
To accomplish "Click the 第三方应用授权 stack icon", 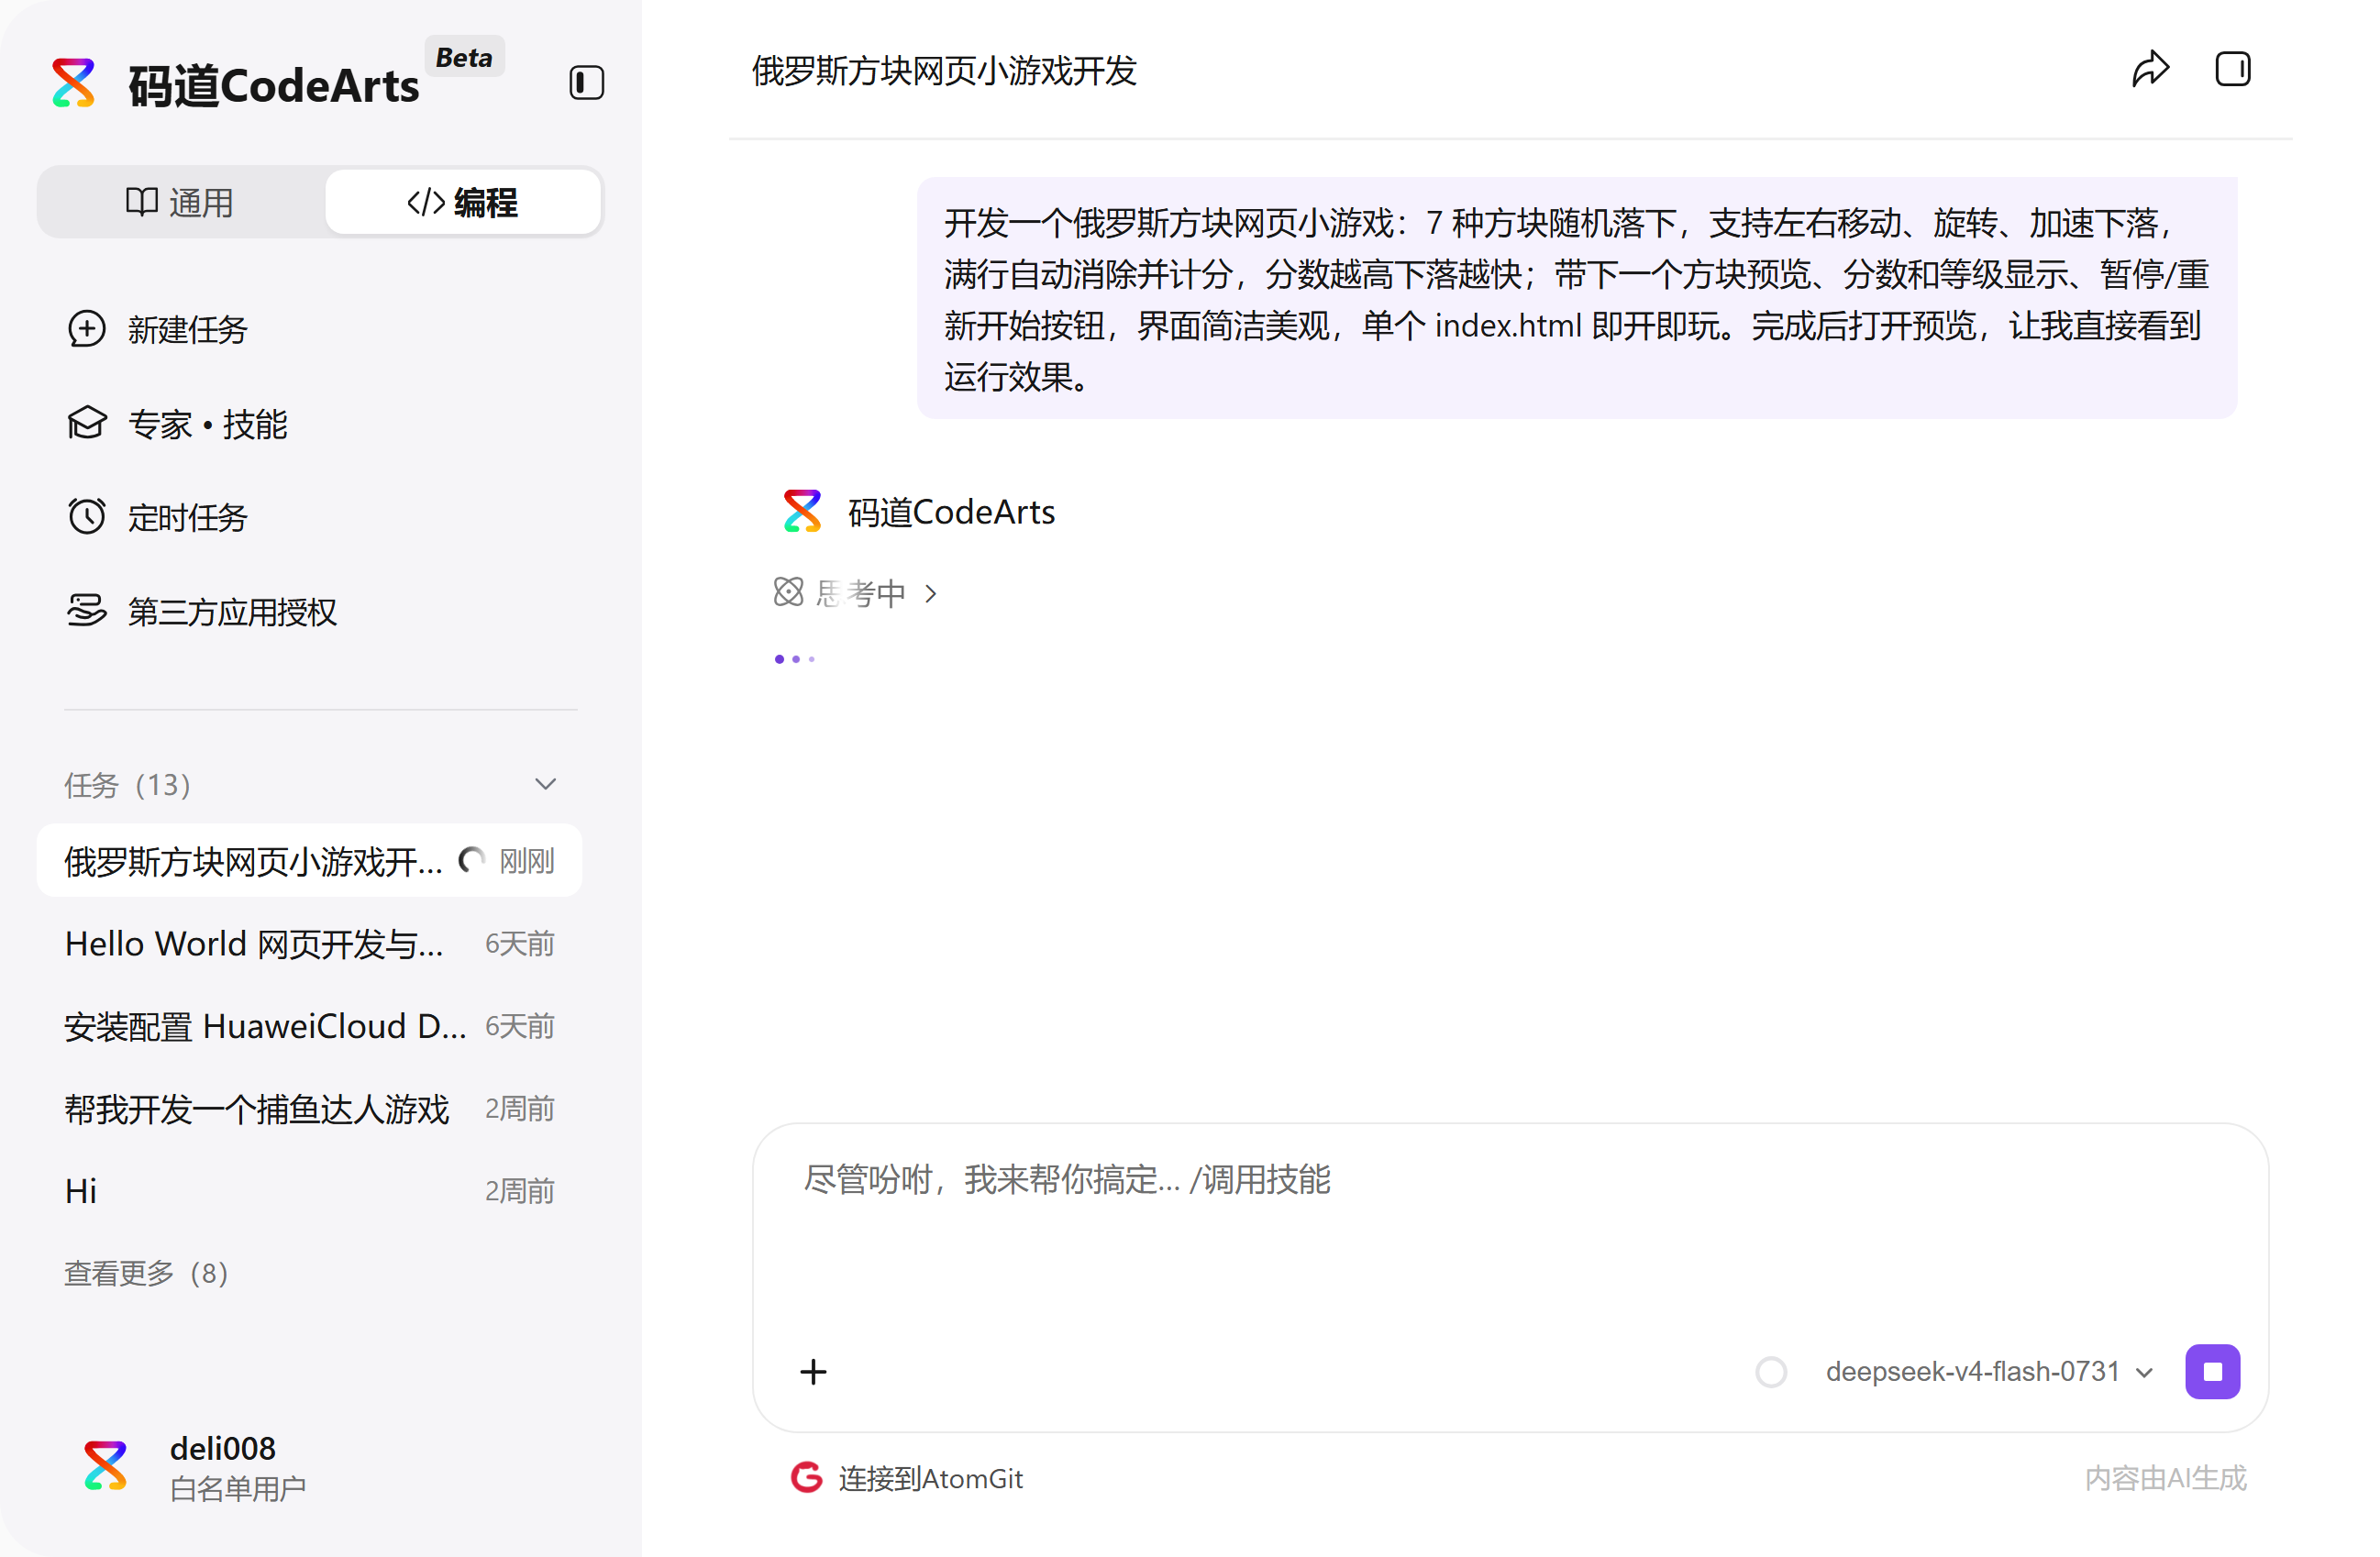I will click(87, 611).
